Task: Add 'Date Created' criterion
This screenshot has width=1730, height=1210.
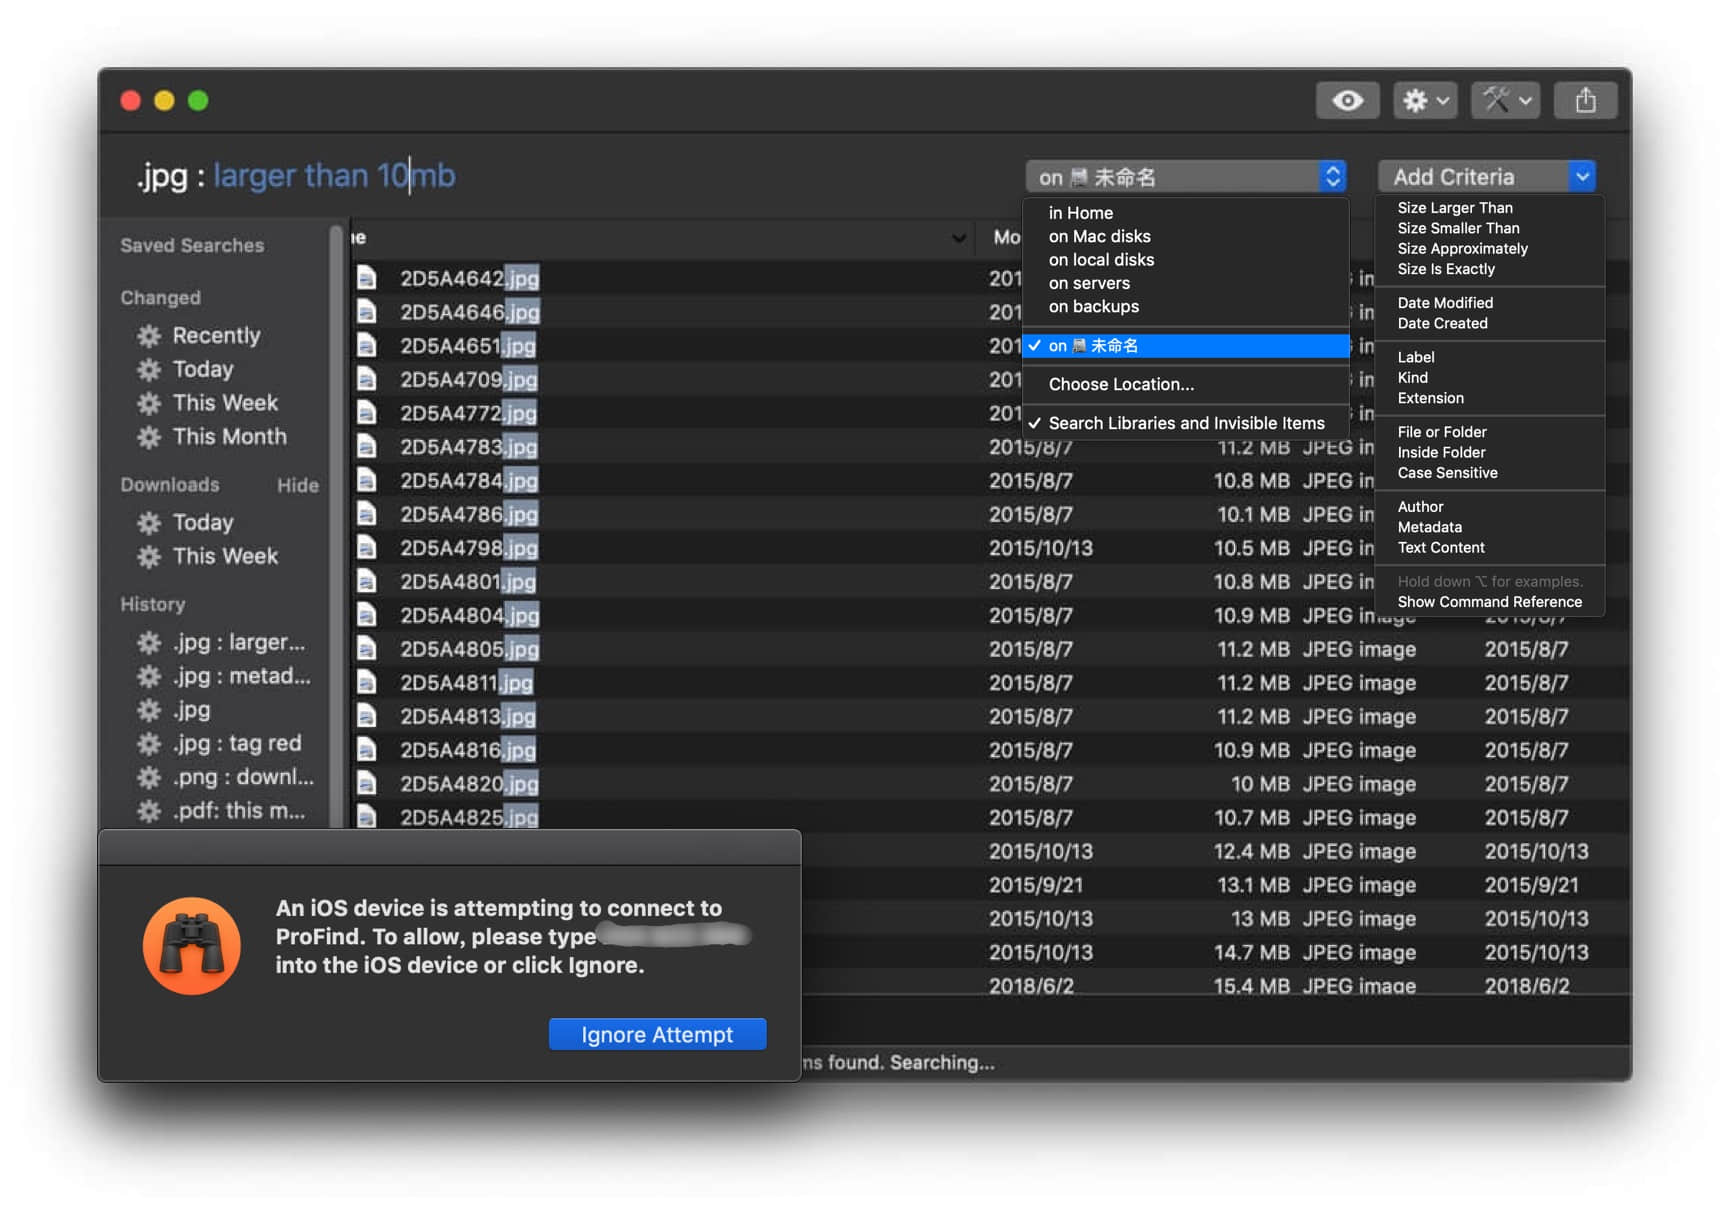Action: [1442, 323]
